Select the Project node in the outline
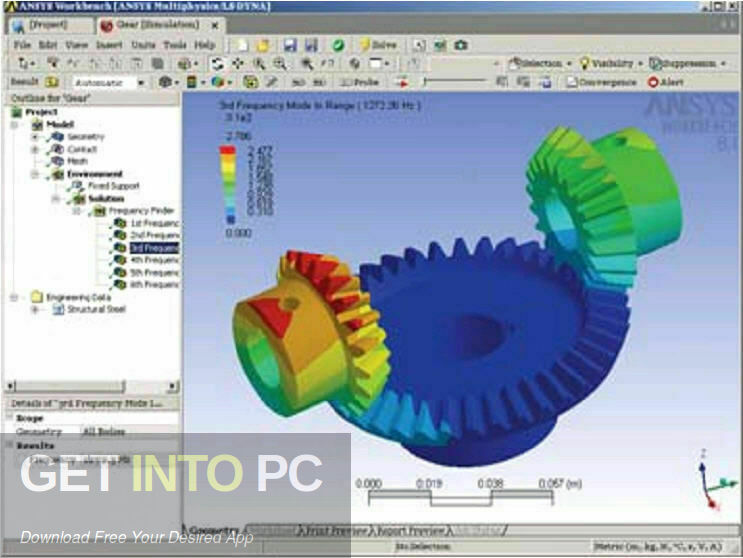 click(x=41, y=112)
